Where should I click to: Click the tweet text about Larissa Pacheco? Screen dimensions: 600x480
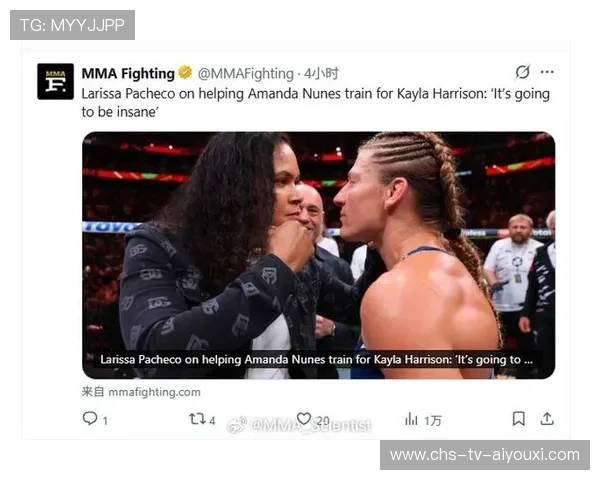click(x=315, y=103)
